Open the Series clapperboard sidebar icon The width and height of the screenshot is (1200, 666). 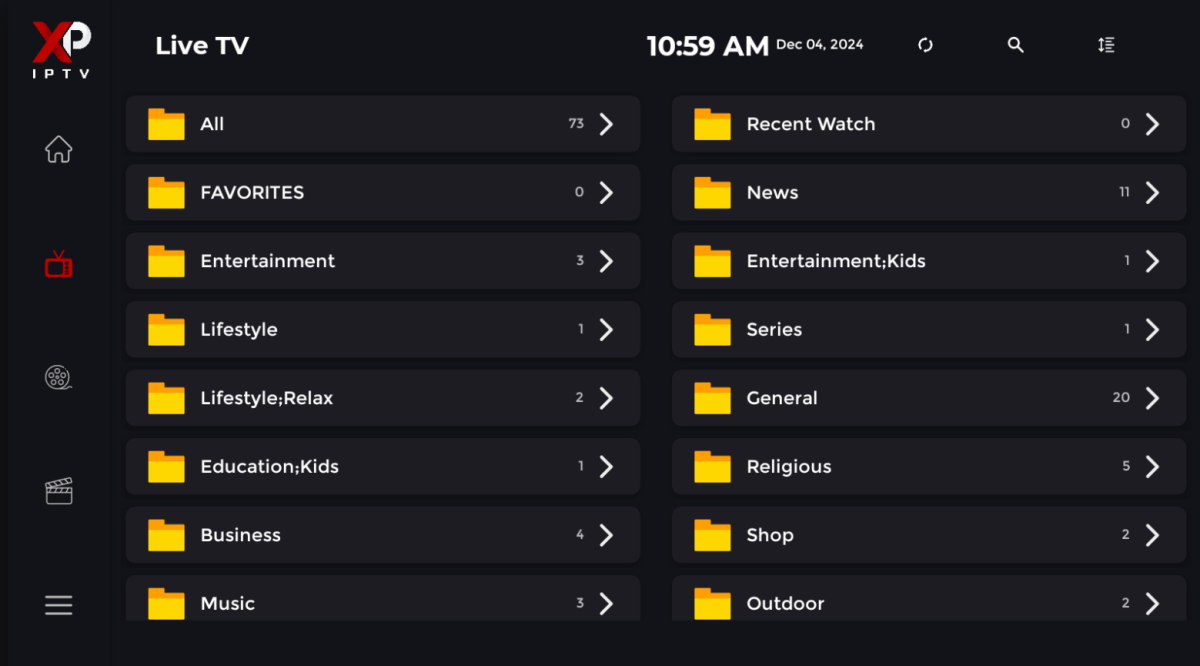click(58, 490)
